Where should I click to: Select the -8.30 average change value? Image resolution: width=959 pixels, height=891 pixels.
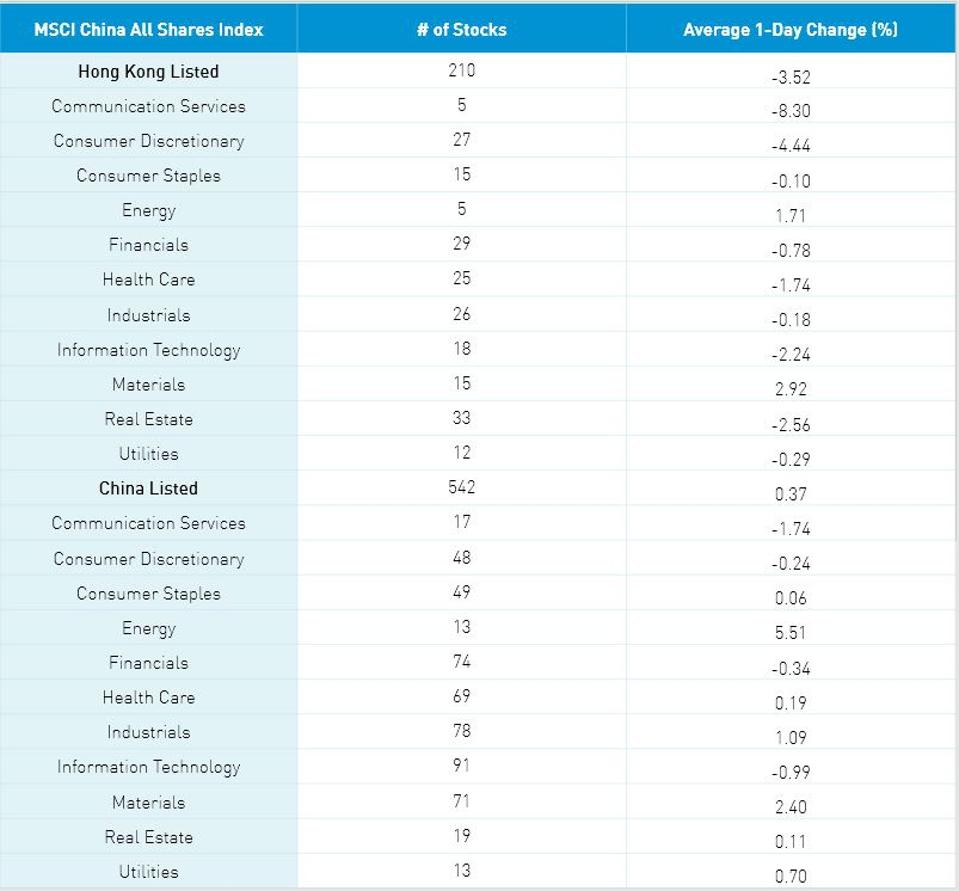coord(790,111)
